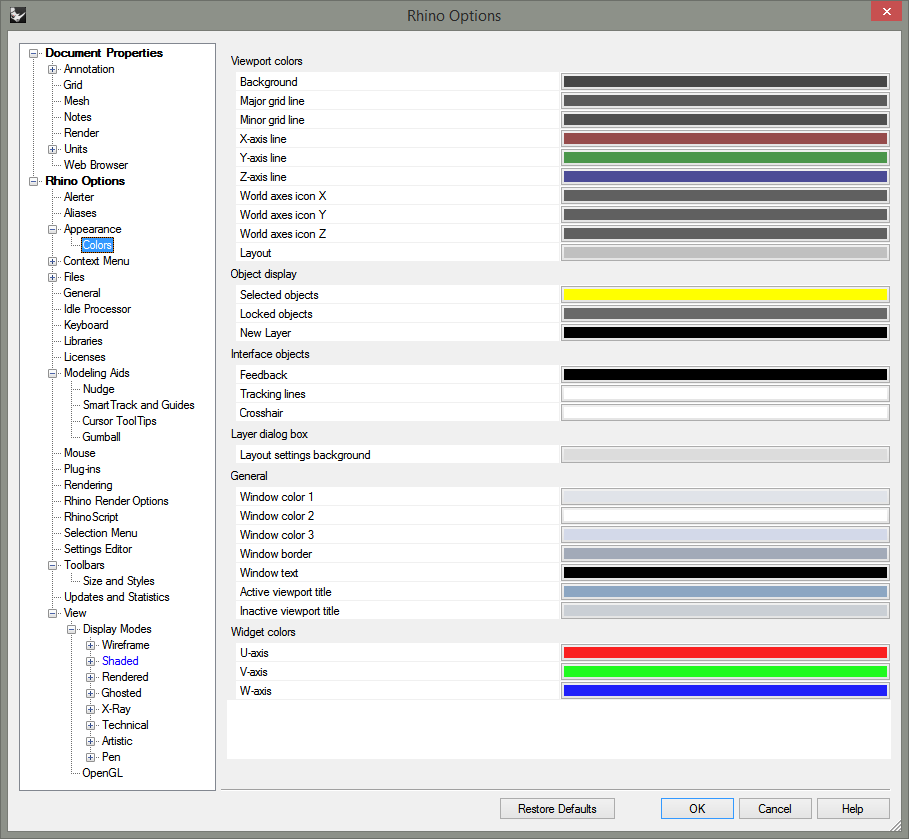The height and width of the screenshot is (839, 909).
Task: Confirm with the OK button
Action: (x=697, y=809)
